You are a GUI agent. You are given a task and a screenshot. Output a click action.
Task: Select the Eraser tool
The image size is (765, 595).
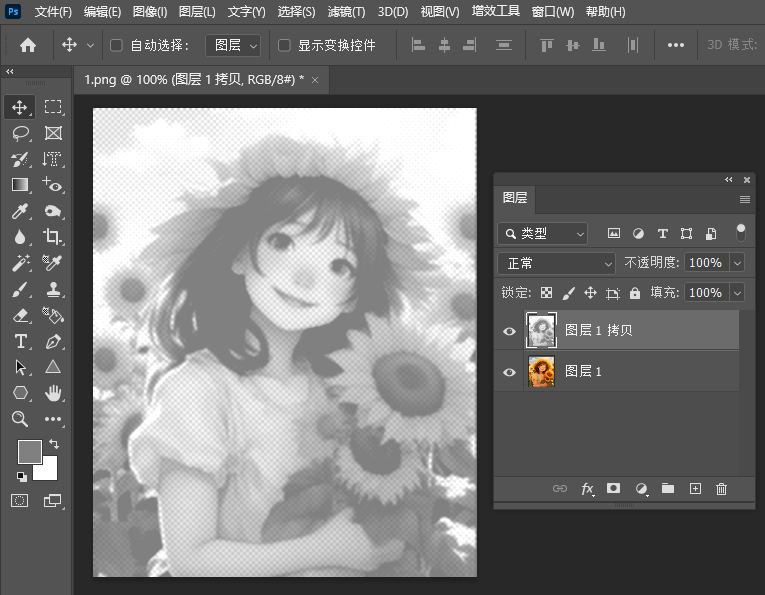pos(20,316)
